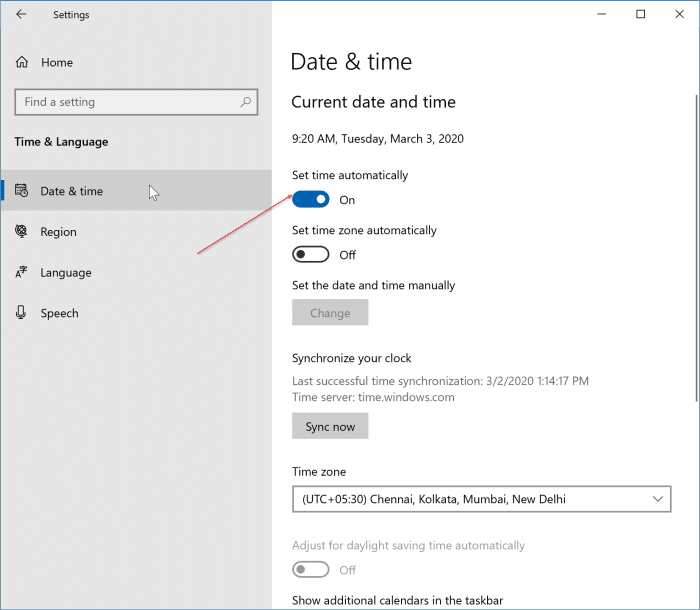Focus the Find a setting box
Screen dimensions: 700x610
coord(136,102)
